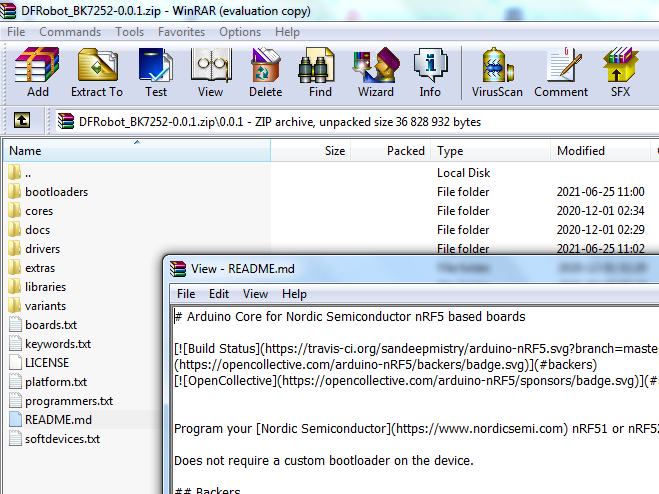Open the File menu in README.md viewer

[186, 294]
